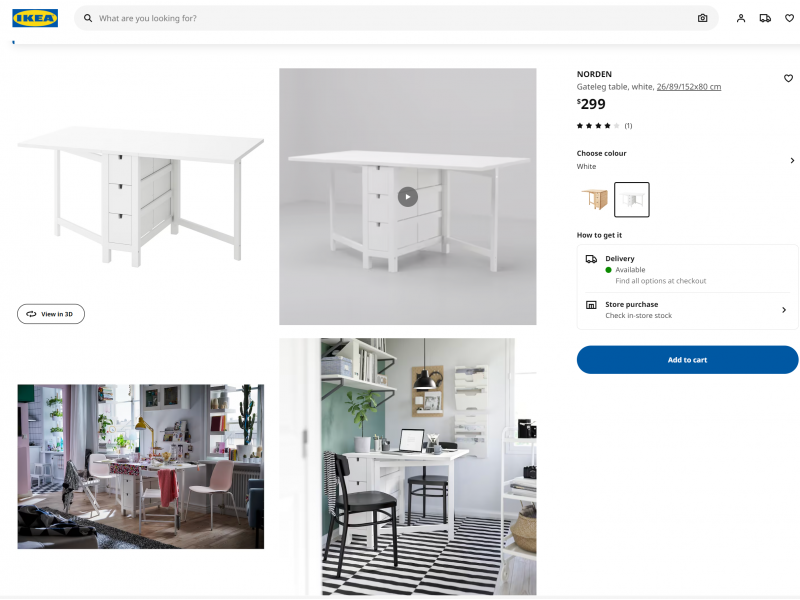Screen dimensions: 800x600
Task: Select the birch colour swatch
Action: (x=595, y=199)
